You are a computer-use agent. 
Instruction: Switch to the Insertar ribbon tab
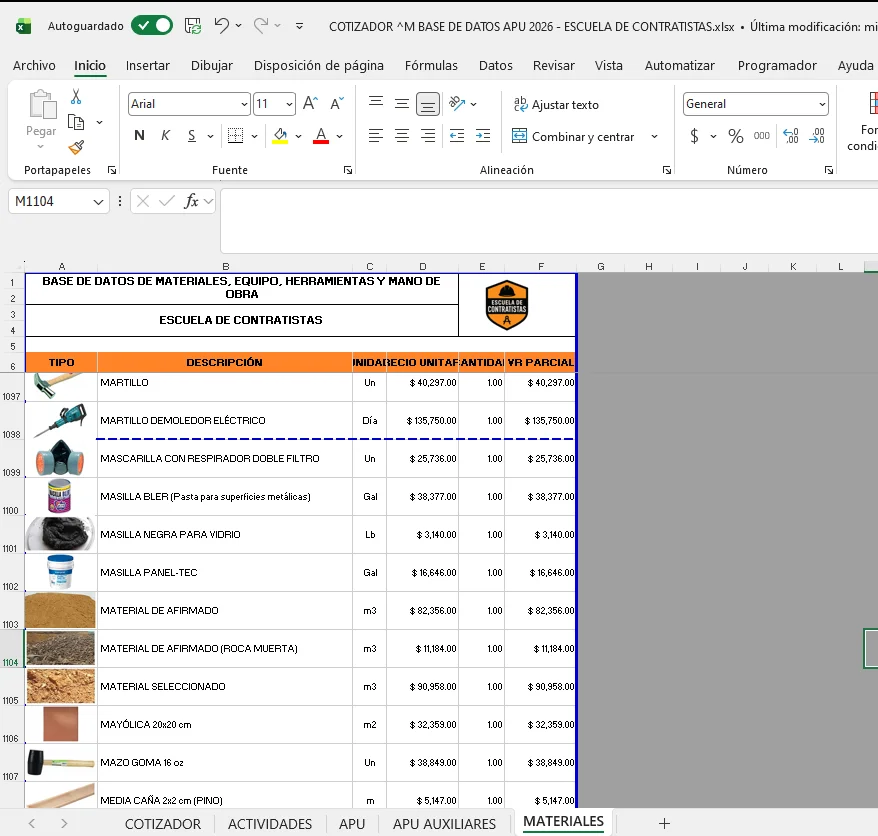147,66
